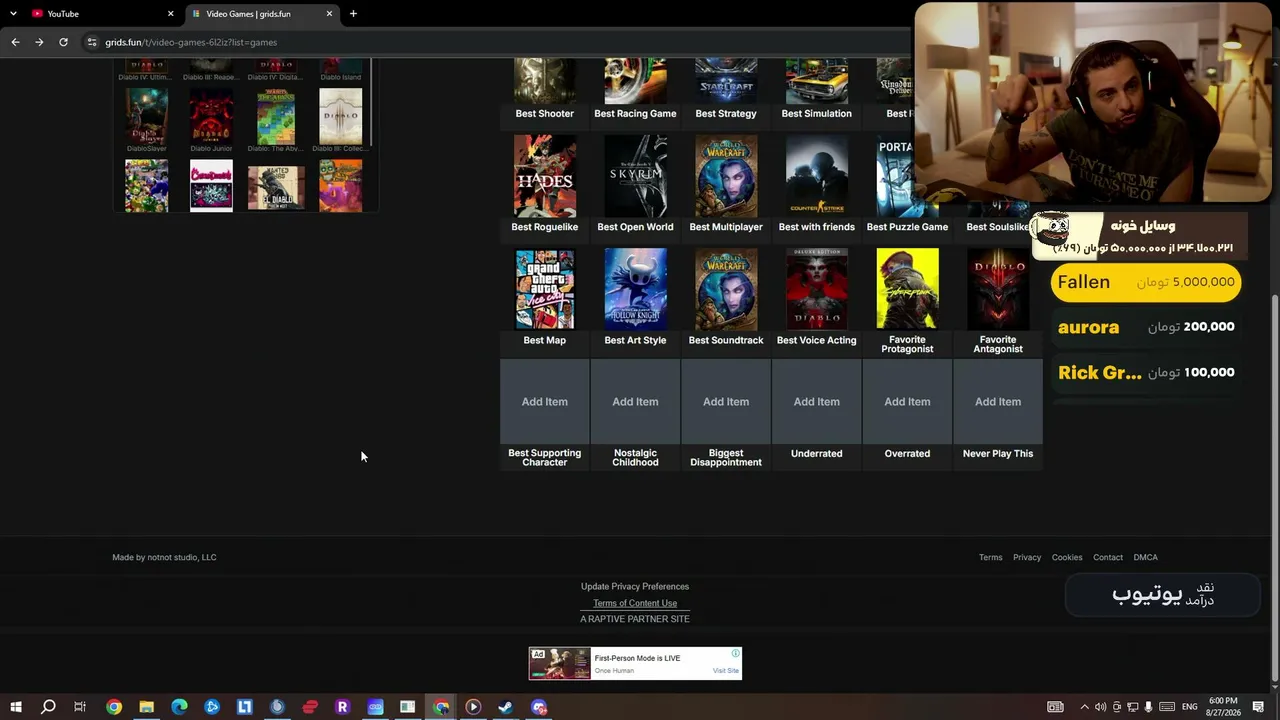Click the Diablo III cover in Favorite Antagonist
The width and height of the screenshot is (1280, 720).
[998, 289]
